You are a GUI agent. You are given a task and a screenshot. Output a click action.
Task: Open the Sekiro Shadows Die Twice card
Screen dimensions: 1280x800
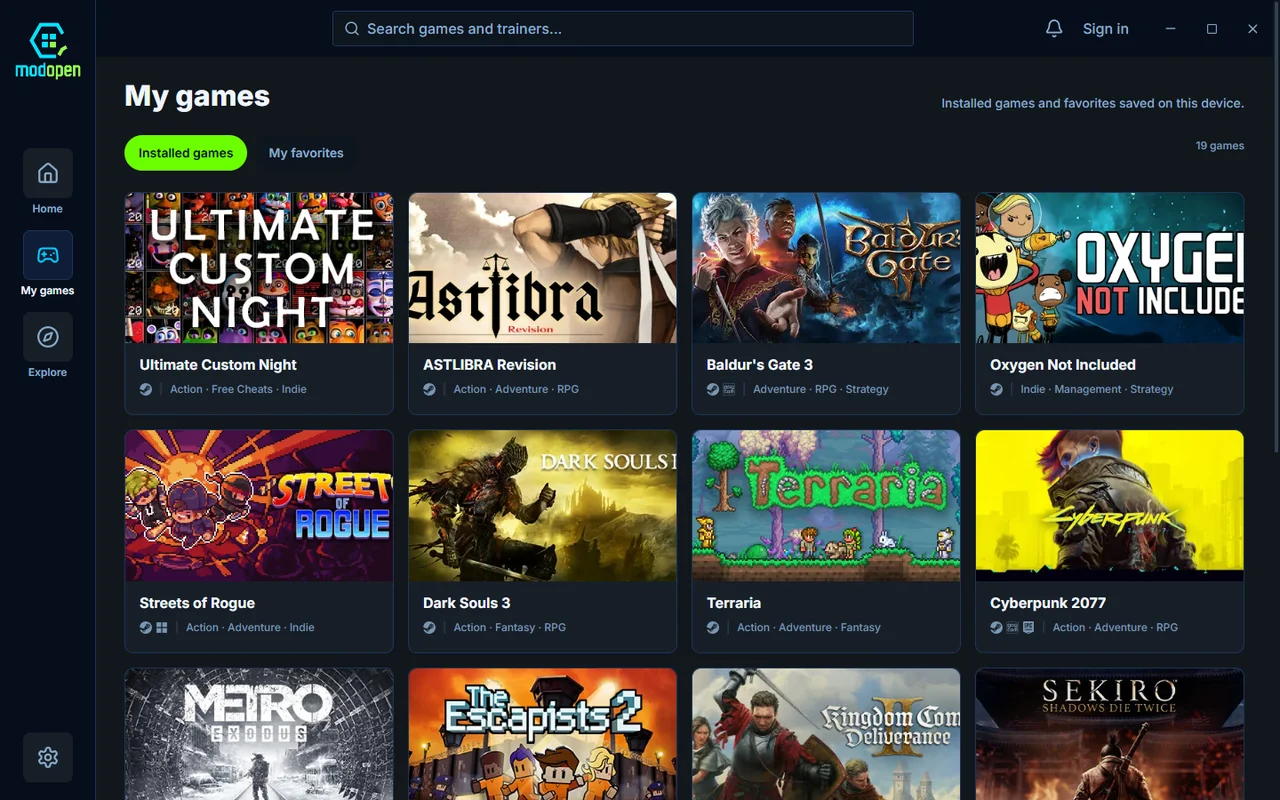(1110, 734)
